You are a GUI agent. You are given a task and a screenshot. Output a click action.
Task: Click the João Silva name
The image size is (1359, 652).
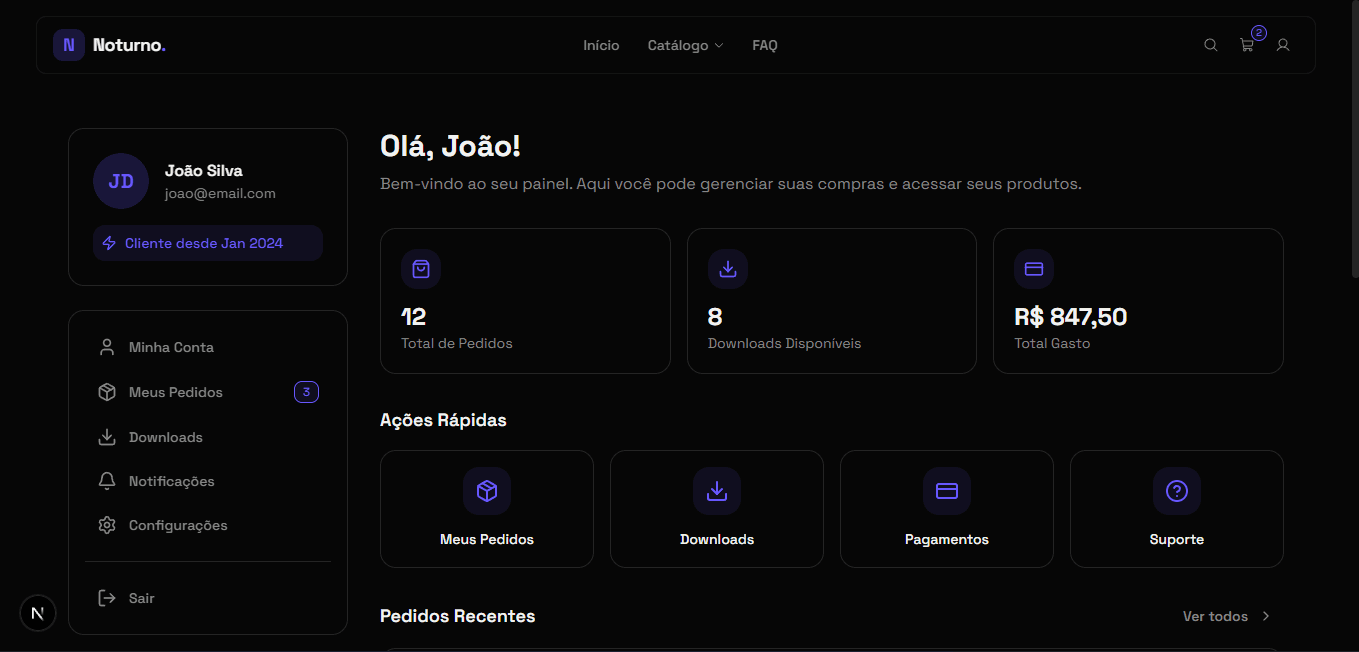pyautogui.click(x=204, y=170)
